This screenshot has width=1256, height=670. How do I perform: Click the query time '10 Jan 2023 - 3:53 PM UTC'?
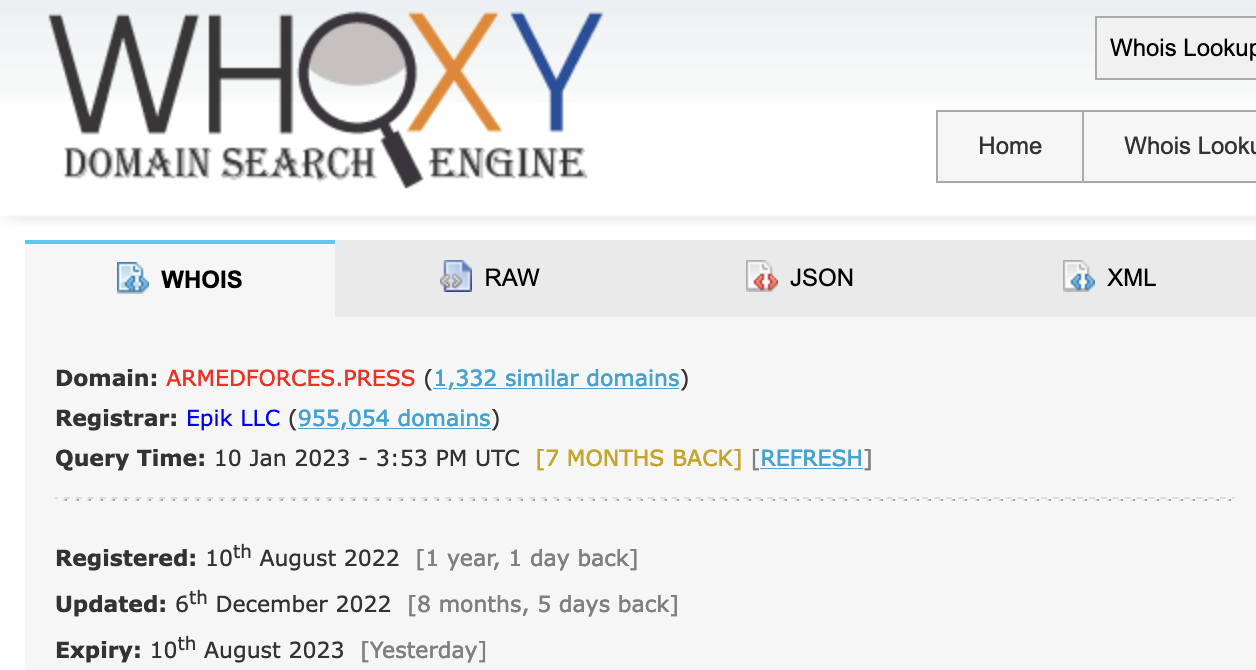(x=368, y=458)
